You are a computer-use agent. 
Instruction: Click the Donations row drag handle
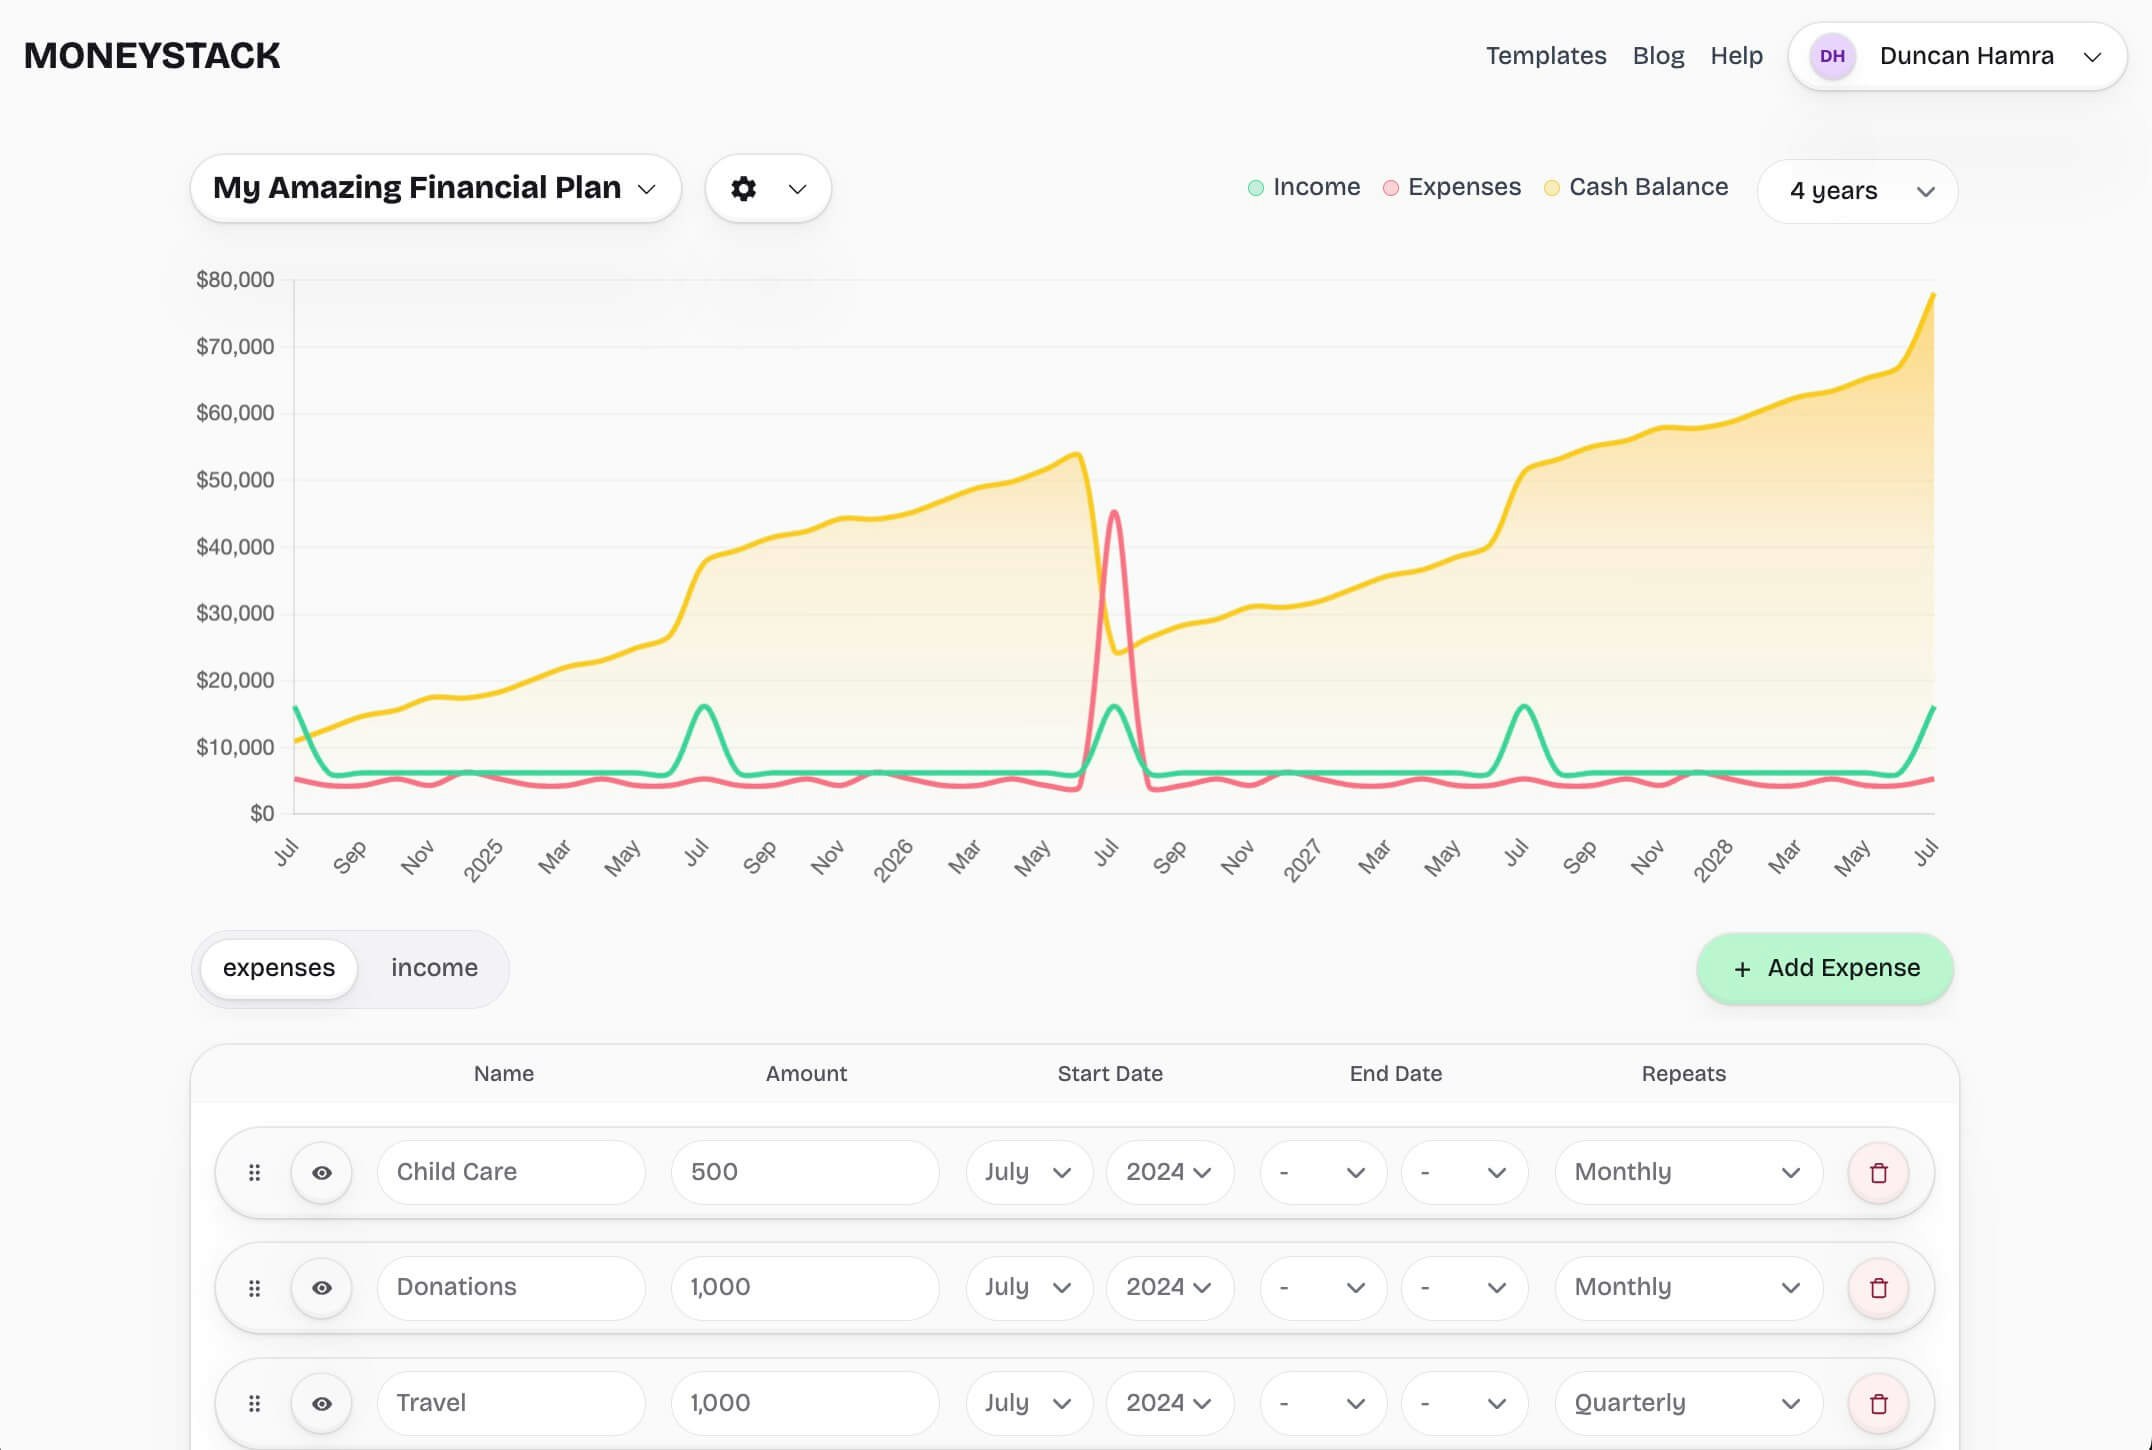[x=254, y=1288]
